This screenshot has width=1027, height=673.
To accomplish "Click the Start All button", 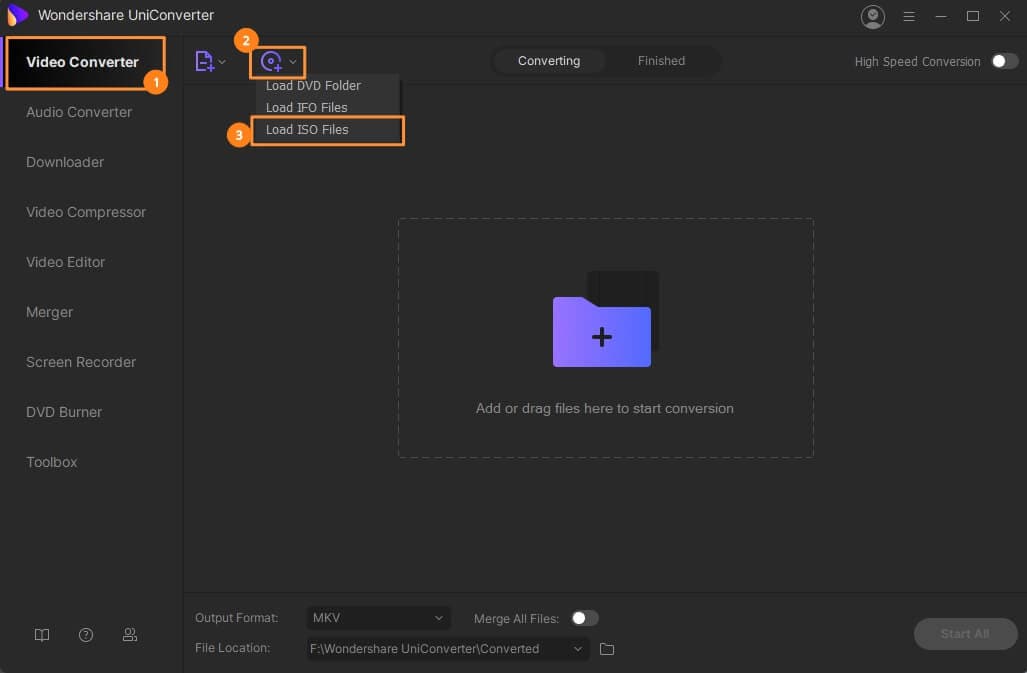I will pyautogui.click(x=964, y=633).
